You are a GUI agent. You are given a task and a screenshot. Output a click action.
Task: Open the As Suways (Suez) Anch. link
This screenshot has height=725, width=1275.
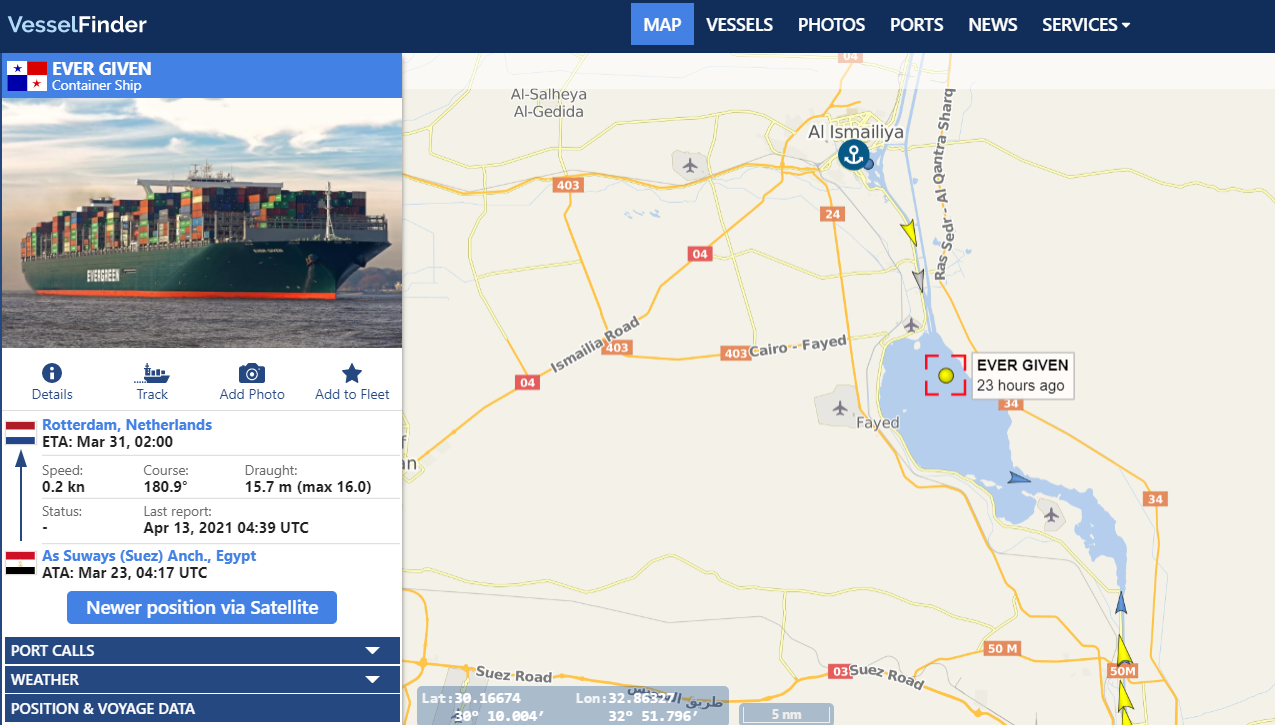[x=149, y=556]
